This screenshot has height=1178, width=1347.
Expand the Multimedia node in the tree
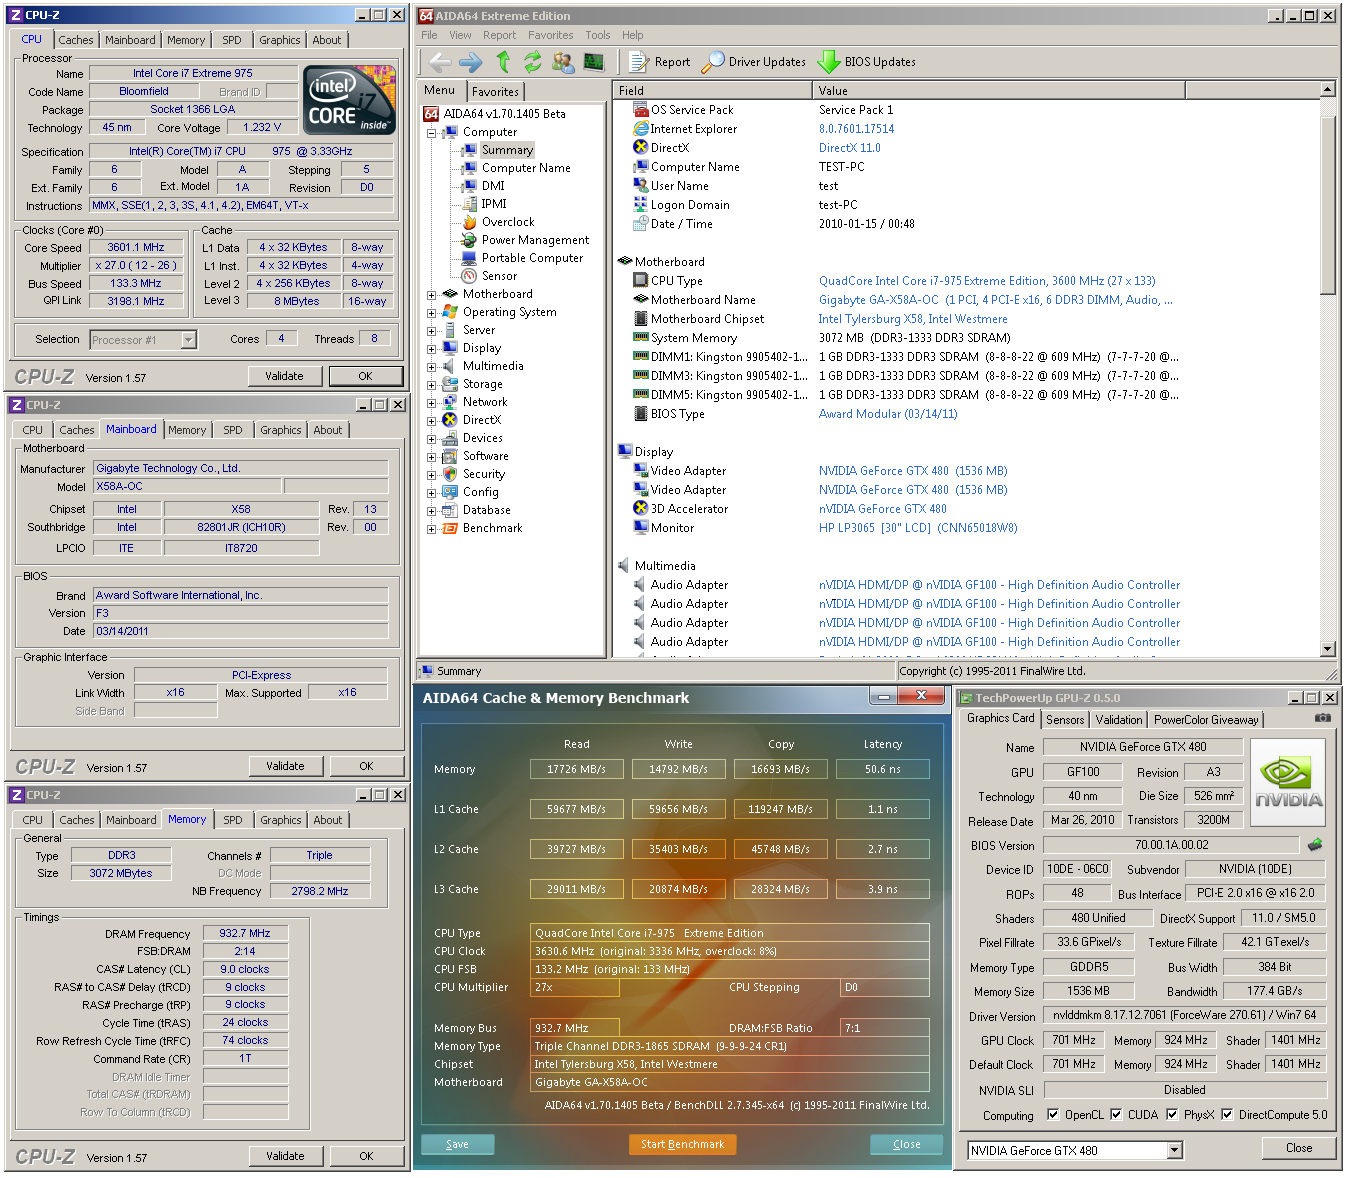coord(432,367)
